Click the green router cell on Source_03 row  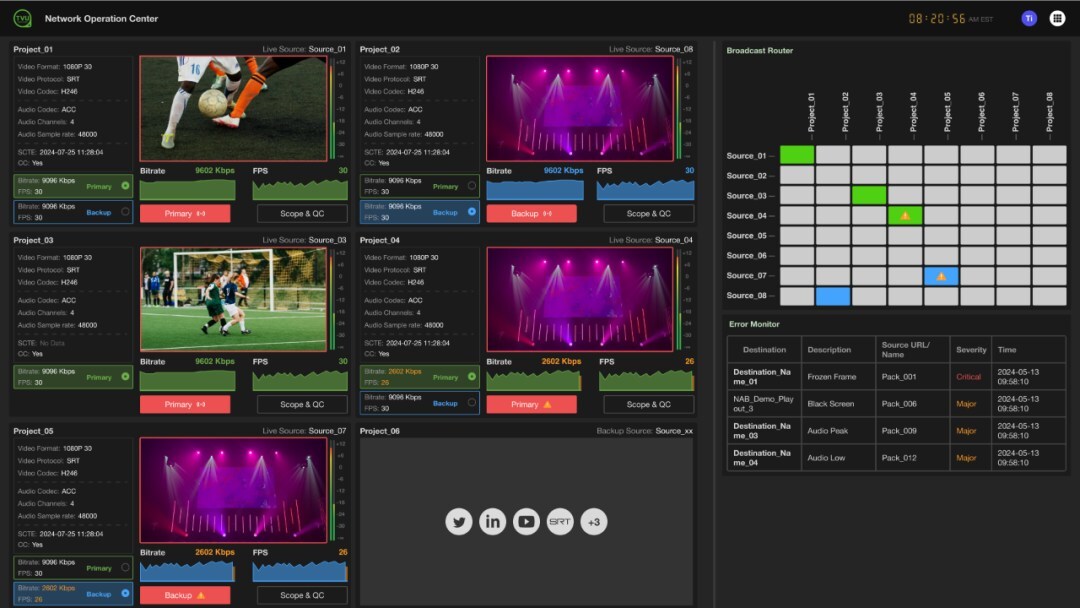[869, 195]
